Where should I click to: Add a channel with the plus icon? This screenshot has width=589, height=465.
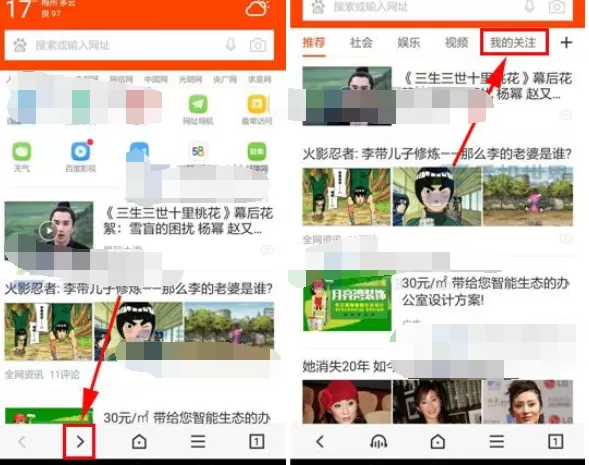coord(566,42)
